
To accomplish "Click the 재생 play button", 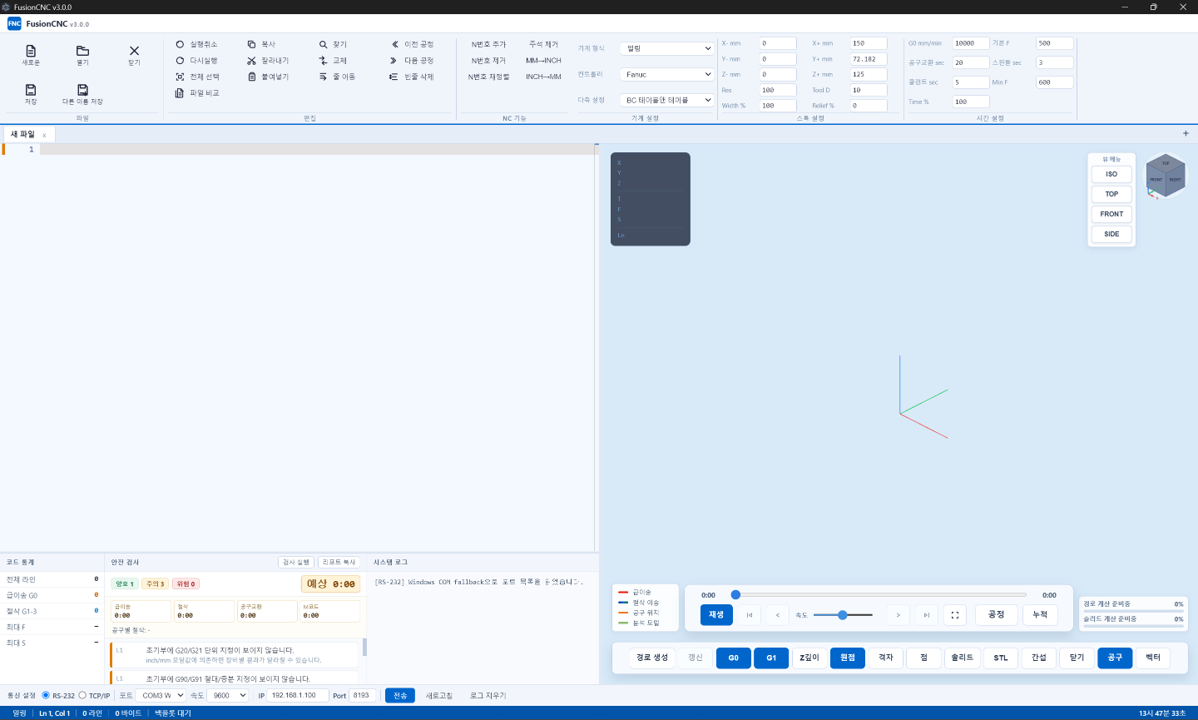I will click(x=716, y=615).
